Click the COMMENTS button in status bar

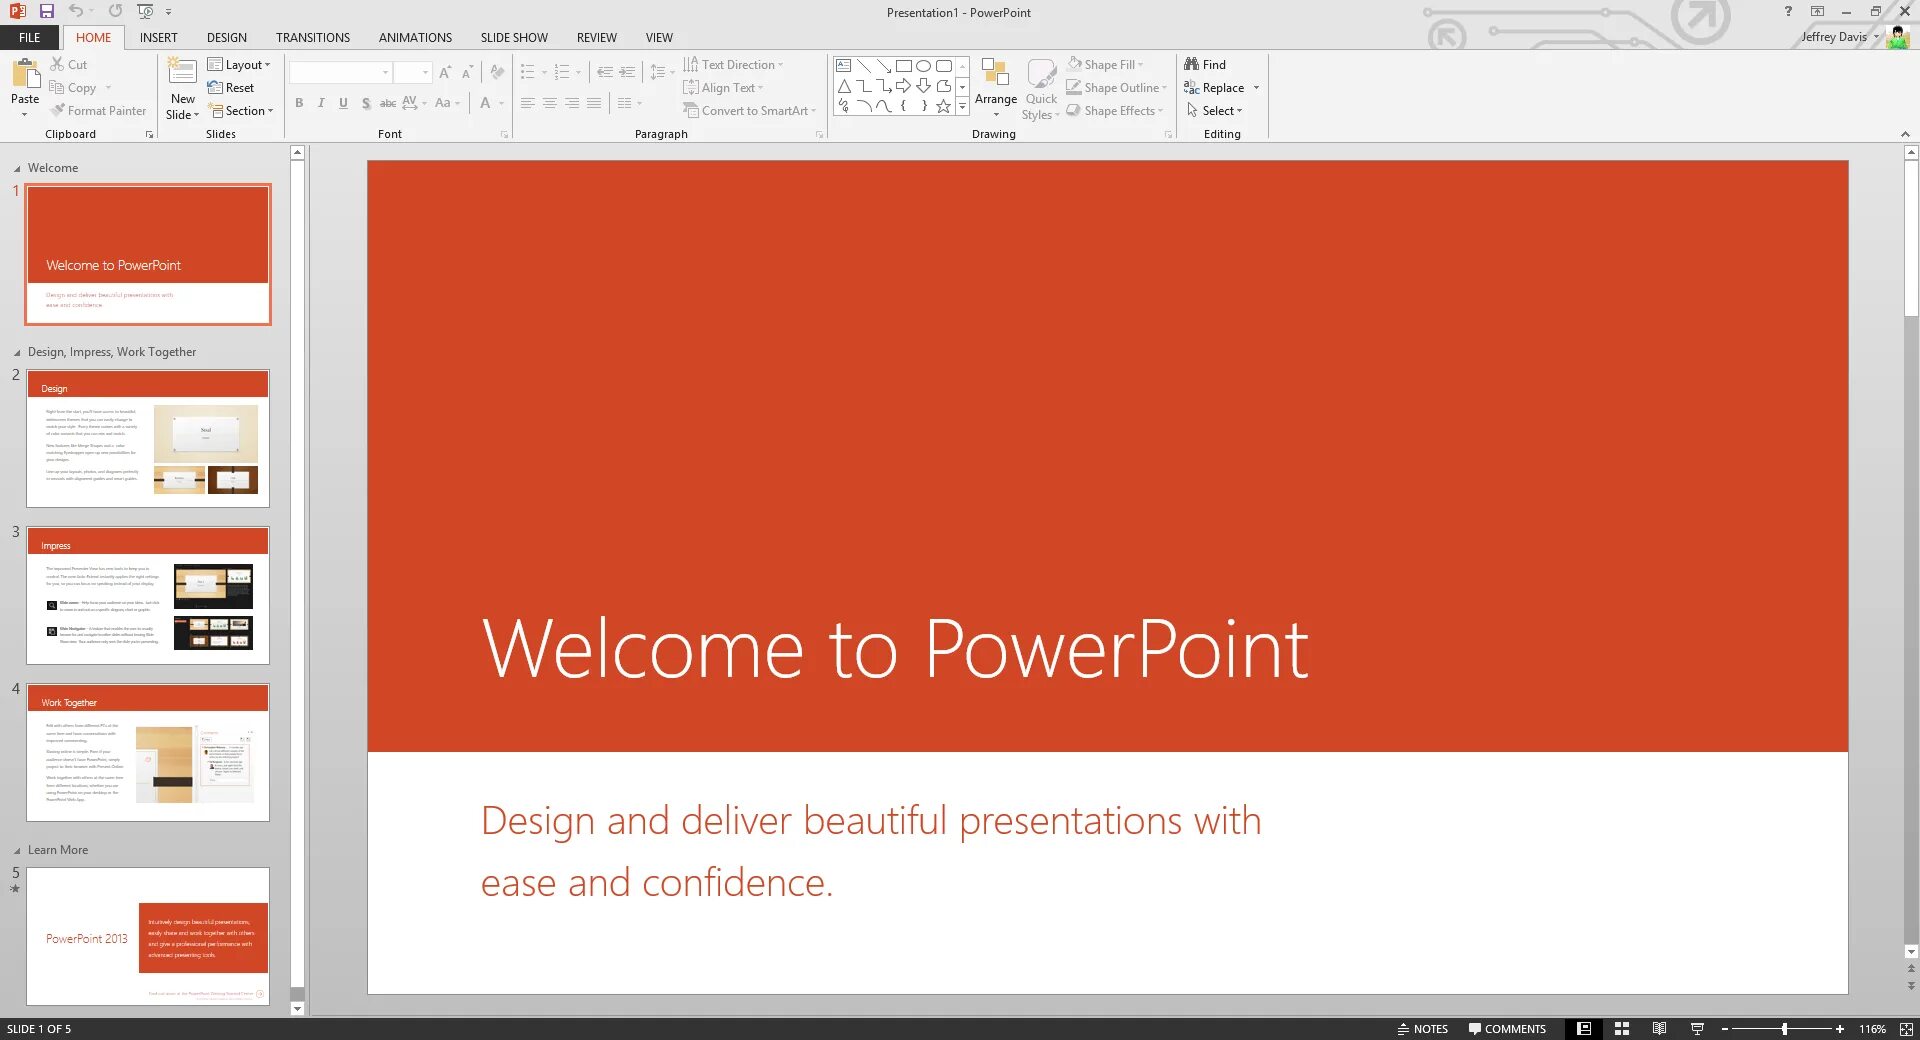point(1507,1029)
